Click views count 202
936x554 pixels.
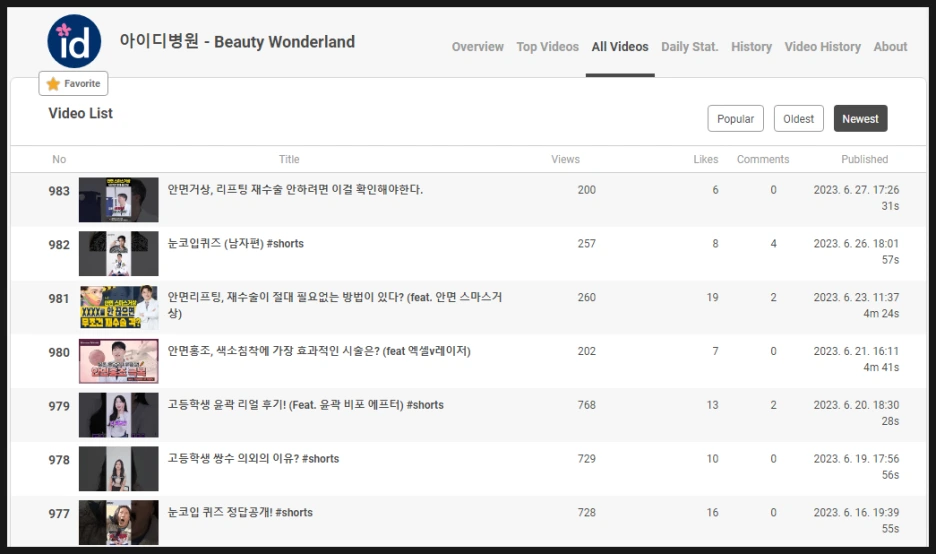click(586, 351)
